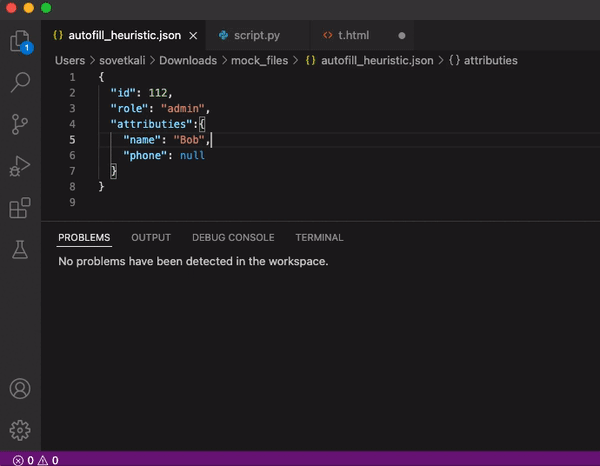The width and height of the screenshot is (600, 466).
Task: Click the JSON braces icon on active tab
Action: pos(58,36)
